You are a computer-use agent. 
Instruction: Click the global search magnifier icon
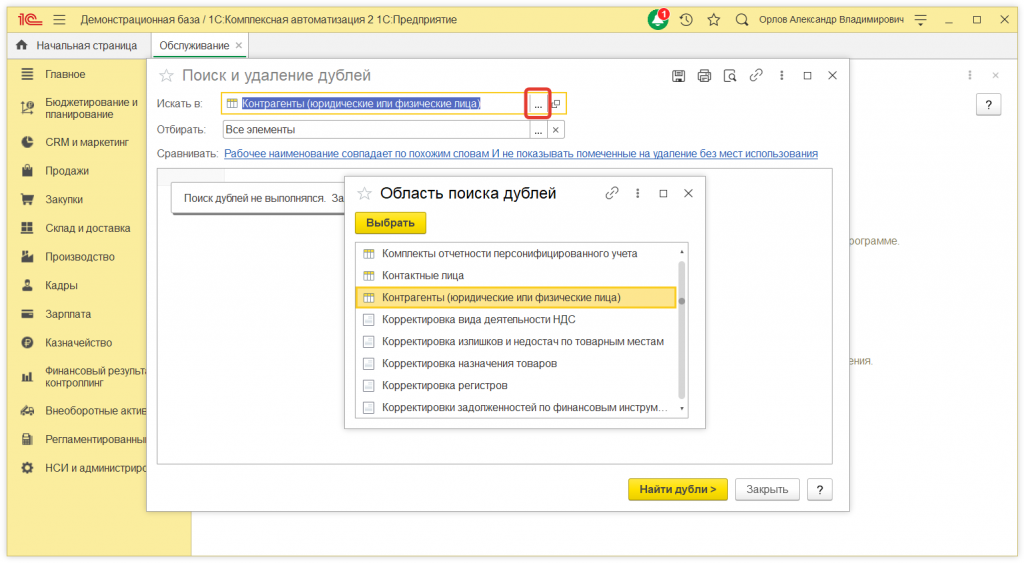click(741, 19)
